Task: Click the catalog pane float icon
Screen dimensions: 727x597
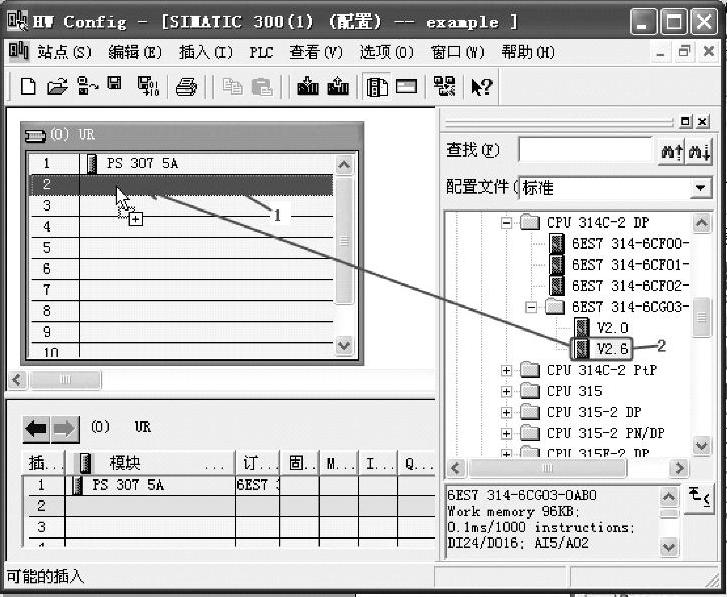Action: [685, 121]
